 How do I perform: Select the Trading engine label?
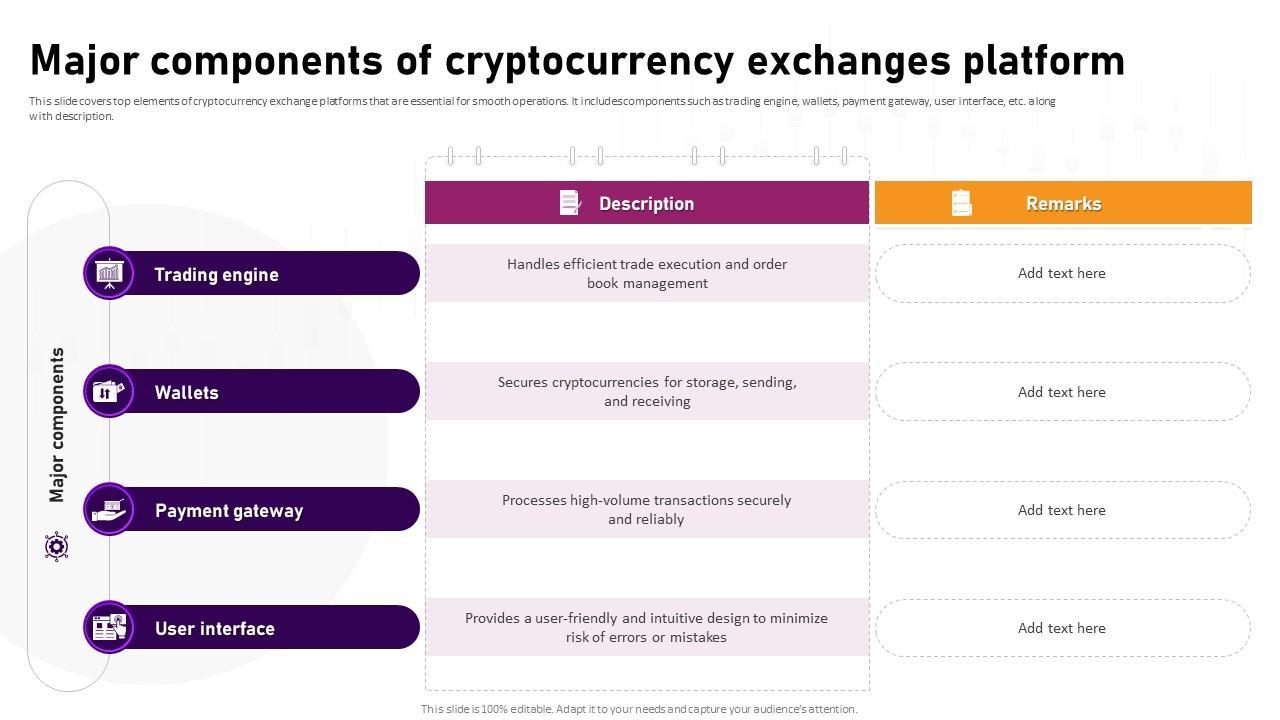(217, 275)
